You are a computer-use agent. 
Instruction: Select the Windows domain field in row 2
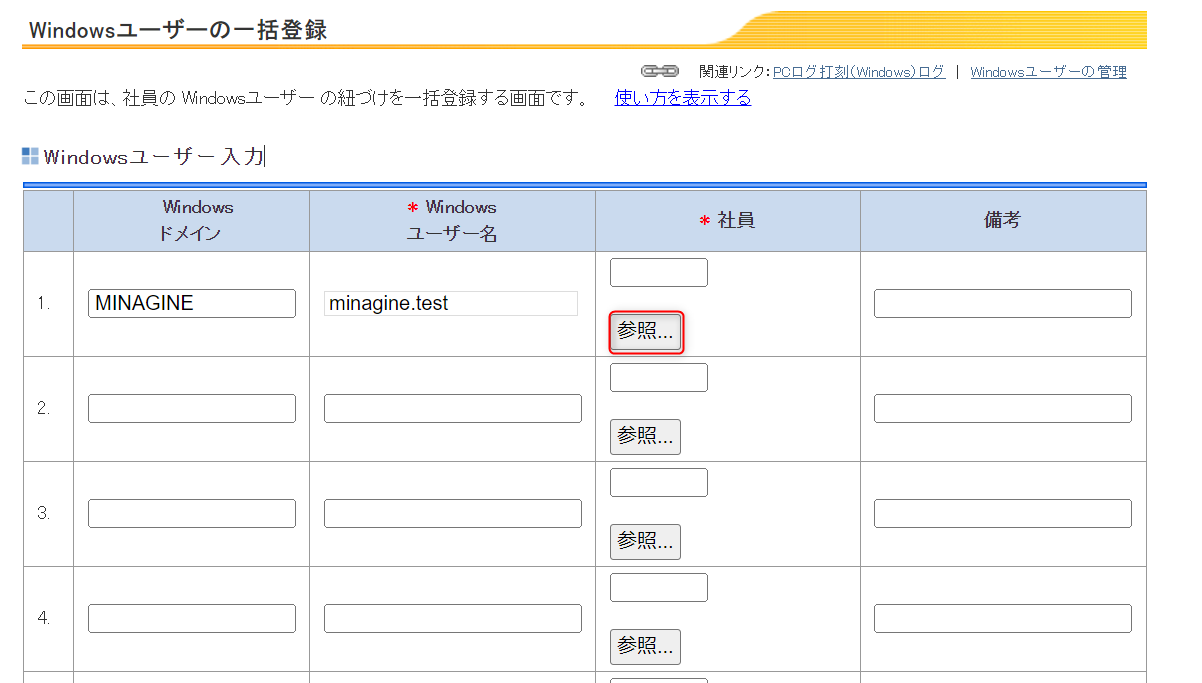[192, 408]
